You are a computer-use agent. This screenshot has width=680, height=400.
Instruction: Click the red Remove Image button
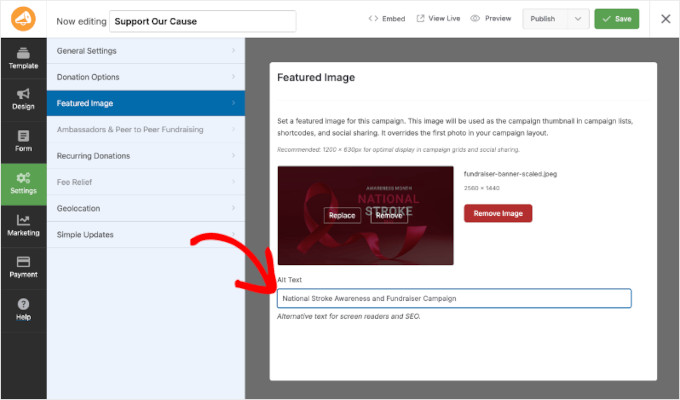tap(498, 213)
